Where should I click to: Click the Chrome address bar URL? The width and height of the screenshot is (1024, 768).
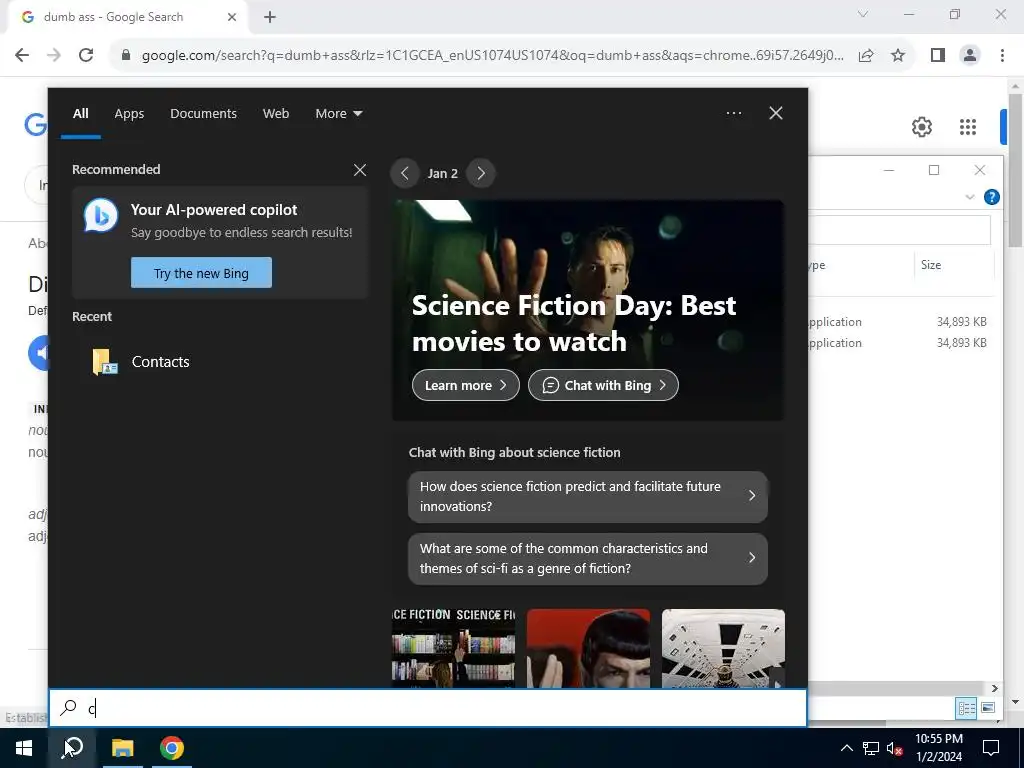point(492,55)
